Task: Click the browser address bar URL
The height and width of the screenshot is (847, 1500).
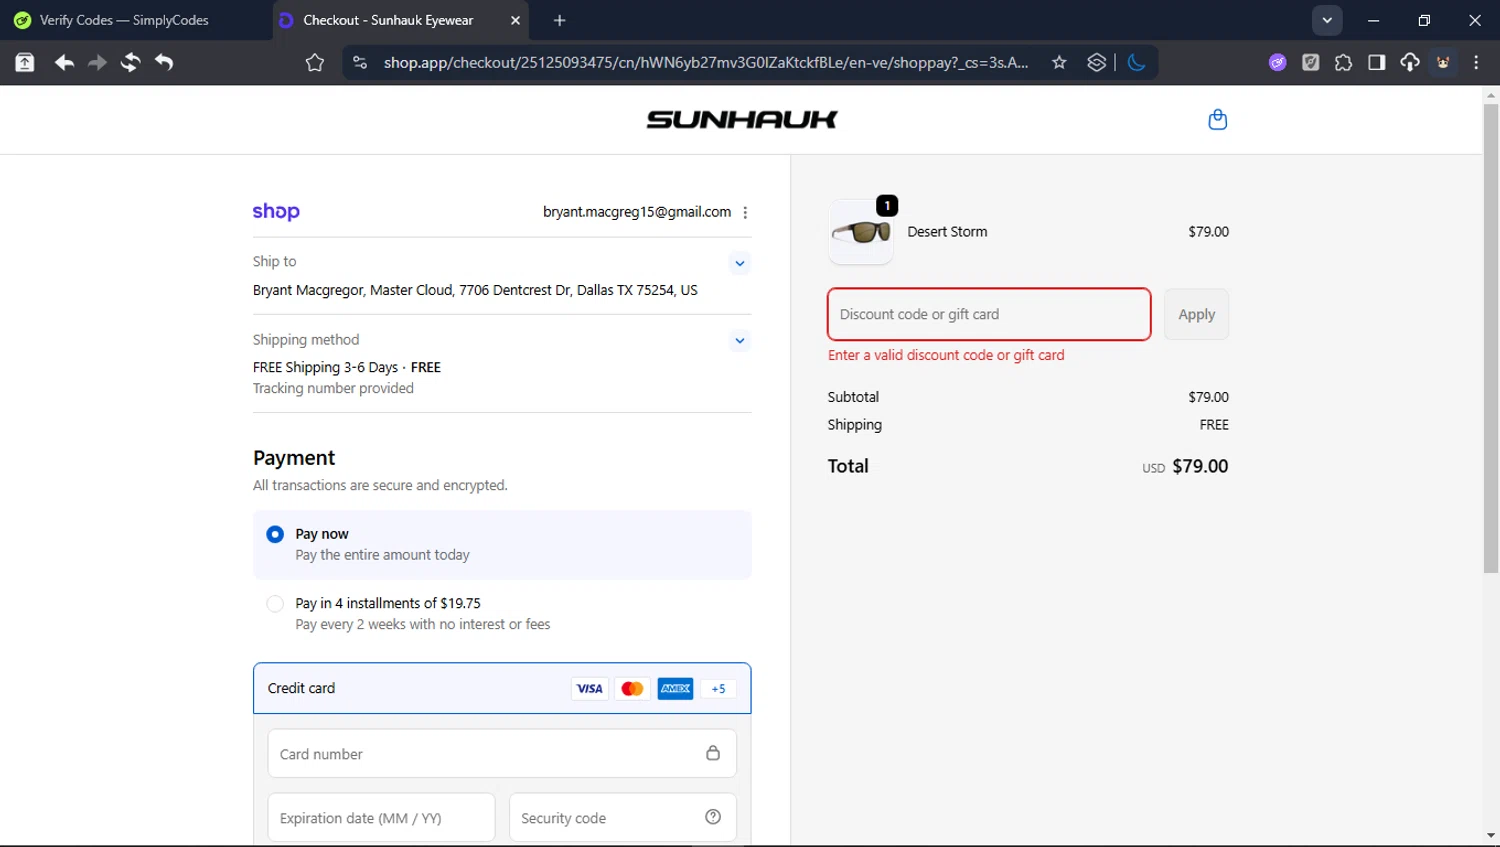Action: [x=706, y=62]
